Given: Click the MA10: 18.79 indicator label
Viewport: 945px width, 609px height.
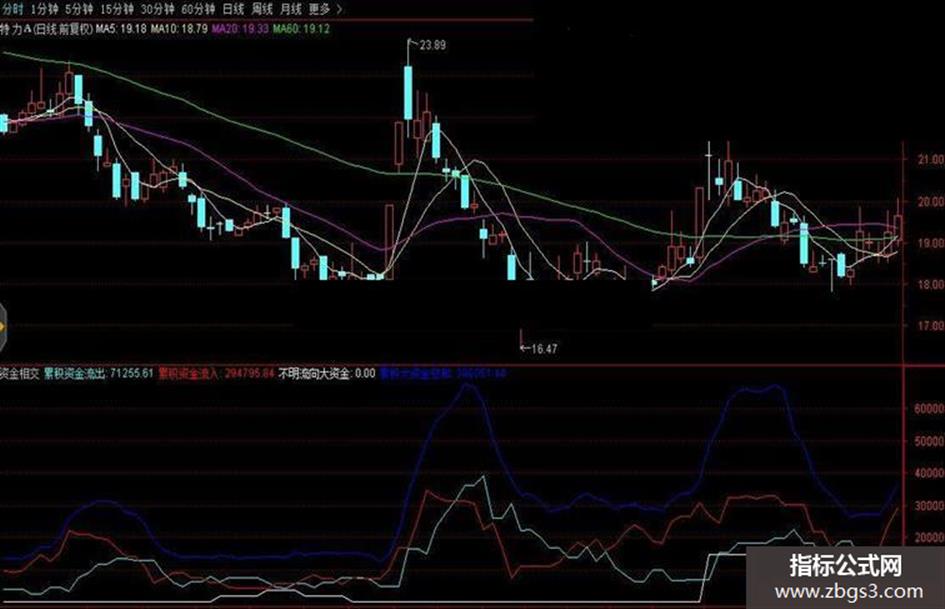Looking at the screenshot, I should click(180, 28).
